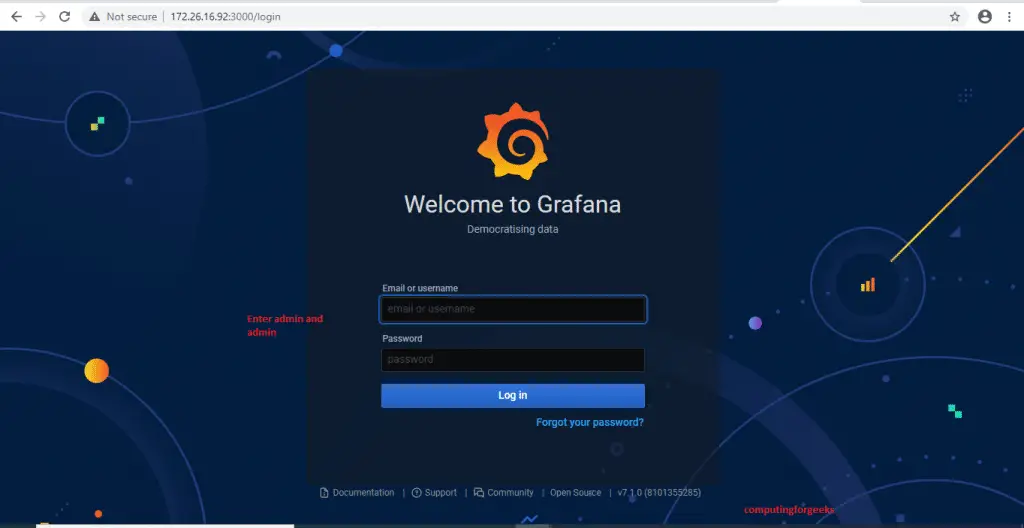
Task: Click the Password label text
Action: point(402,338)
